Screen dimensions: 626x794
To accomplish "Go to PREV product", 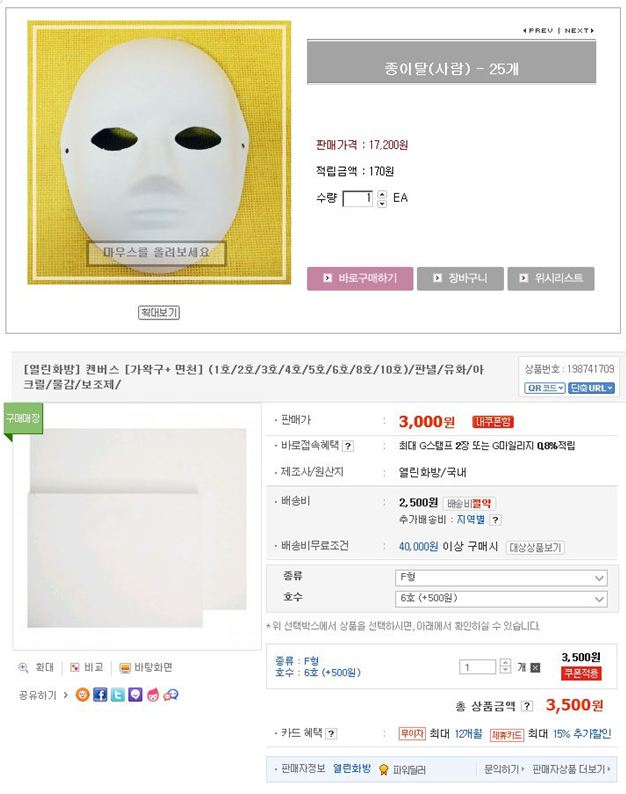I will 538,30.
